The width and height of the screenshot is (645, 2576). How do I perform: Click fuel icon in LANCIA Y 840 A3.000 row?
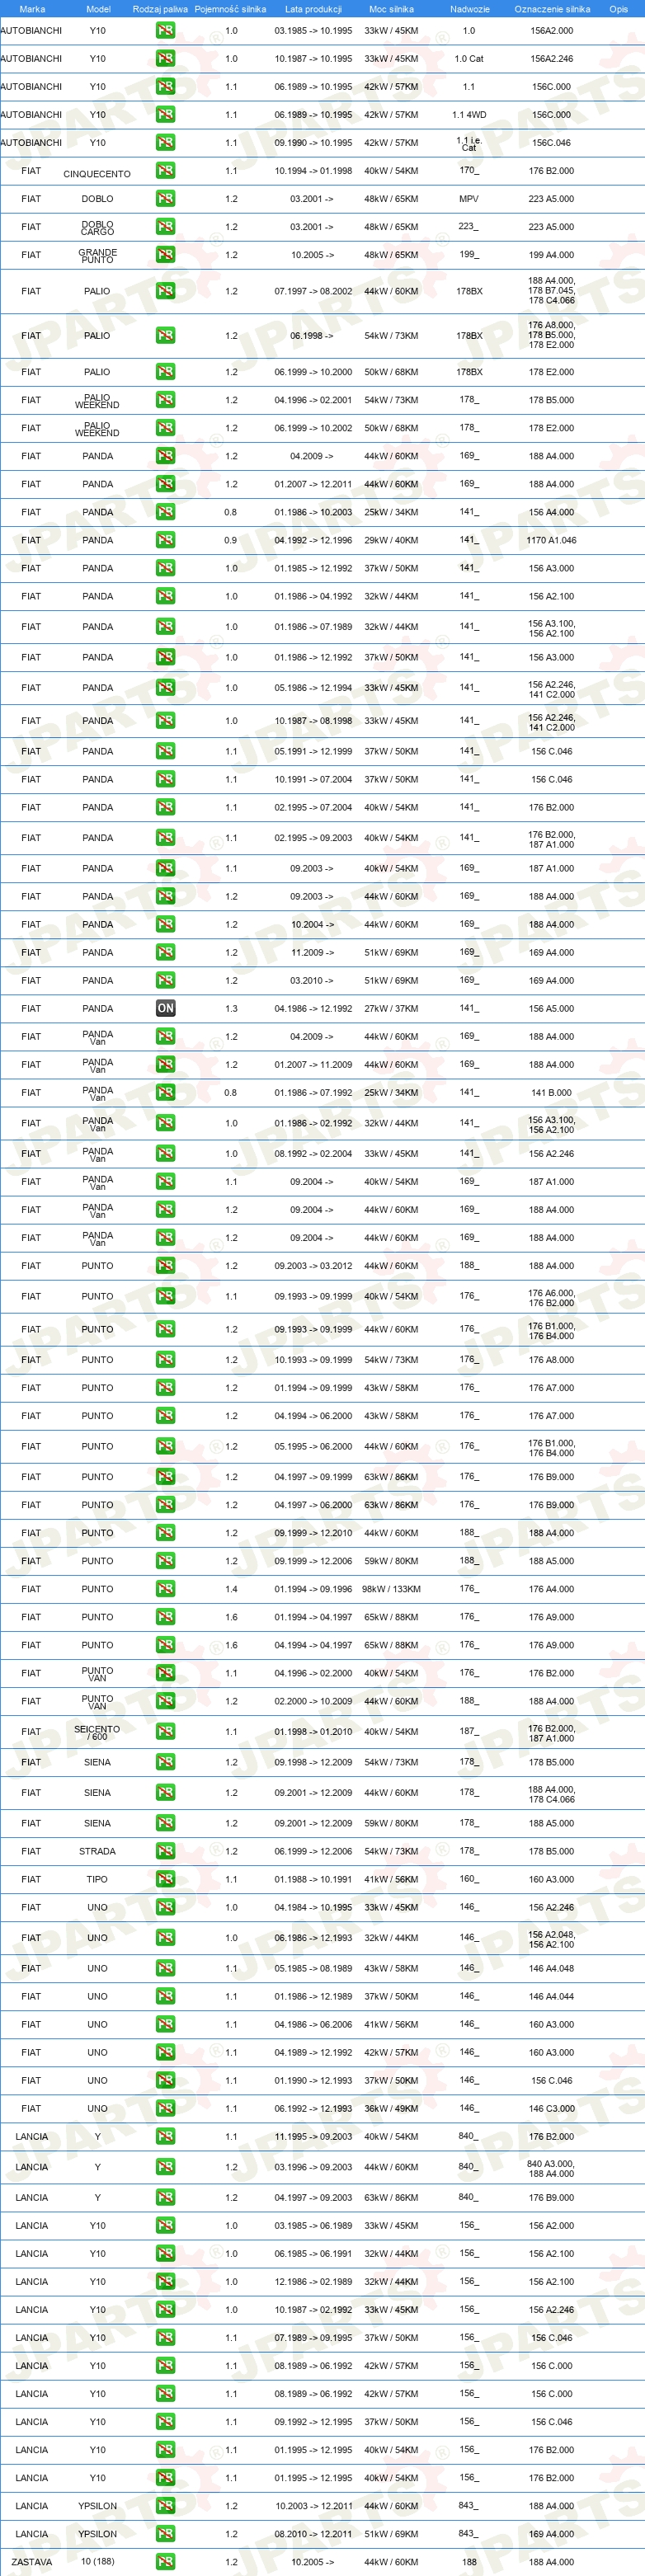(x=165, y=2167)
